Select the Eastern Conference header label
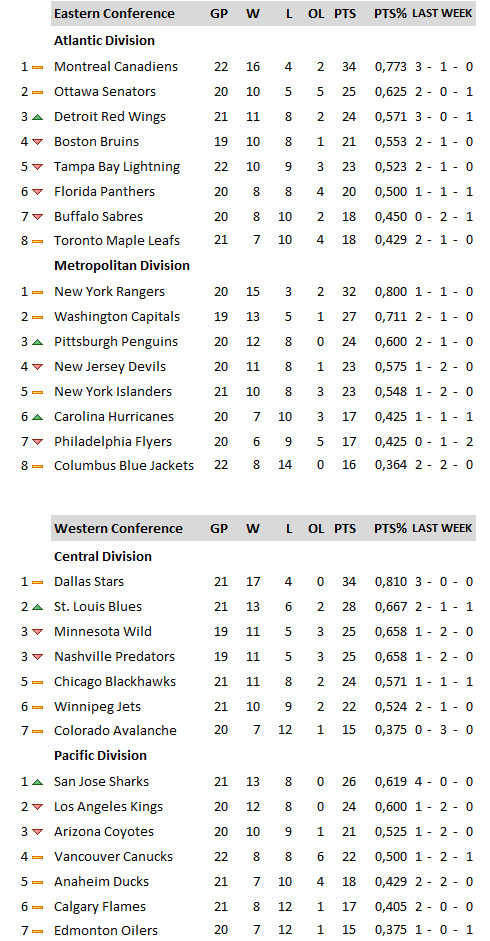 pyautogui.click(x=114, y=13)
